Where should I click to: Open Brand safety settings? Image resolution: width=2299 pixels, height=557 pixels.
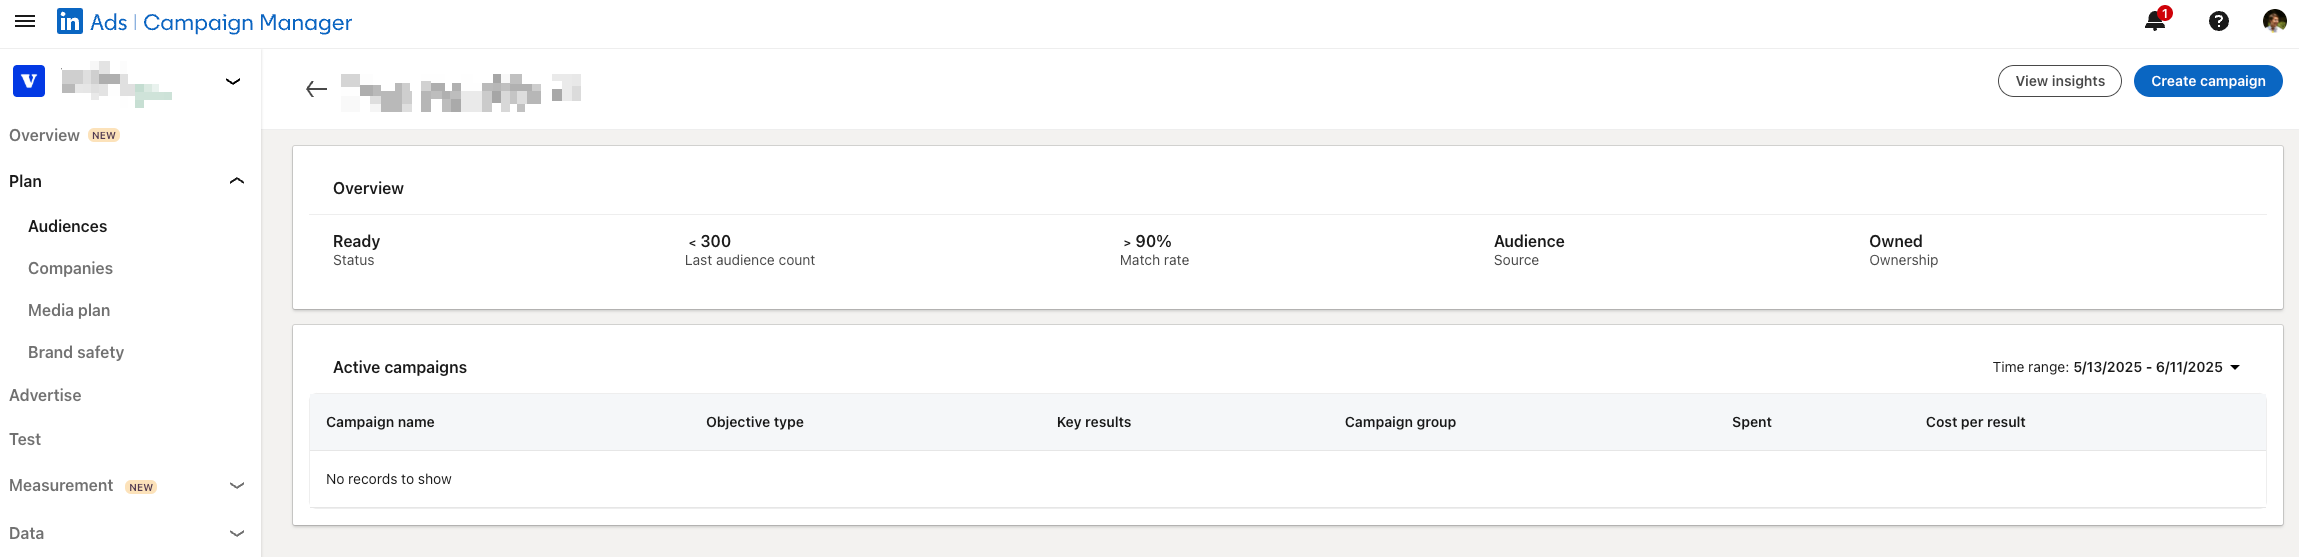(76, 352)
